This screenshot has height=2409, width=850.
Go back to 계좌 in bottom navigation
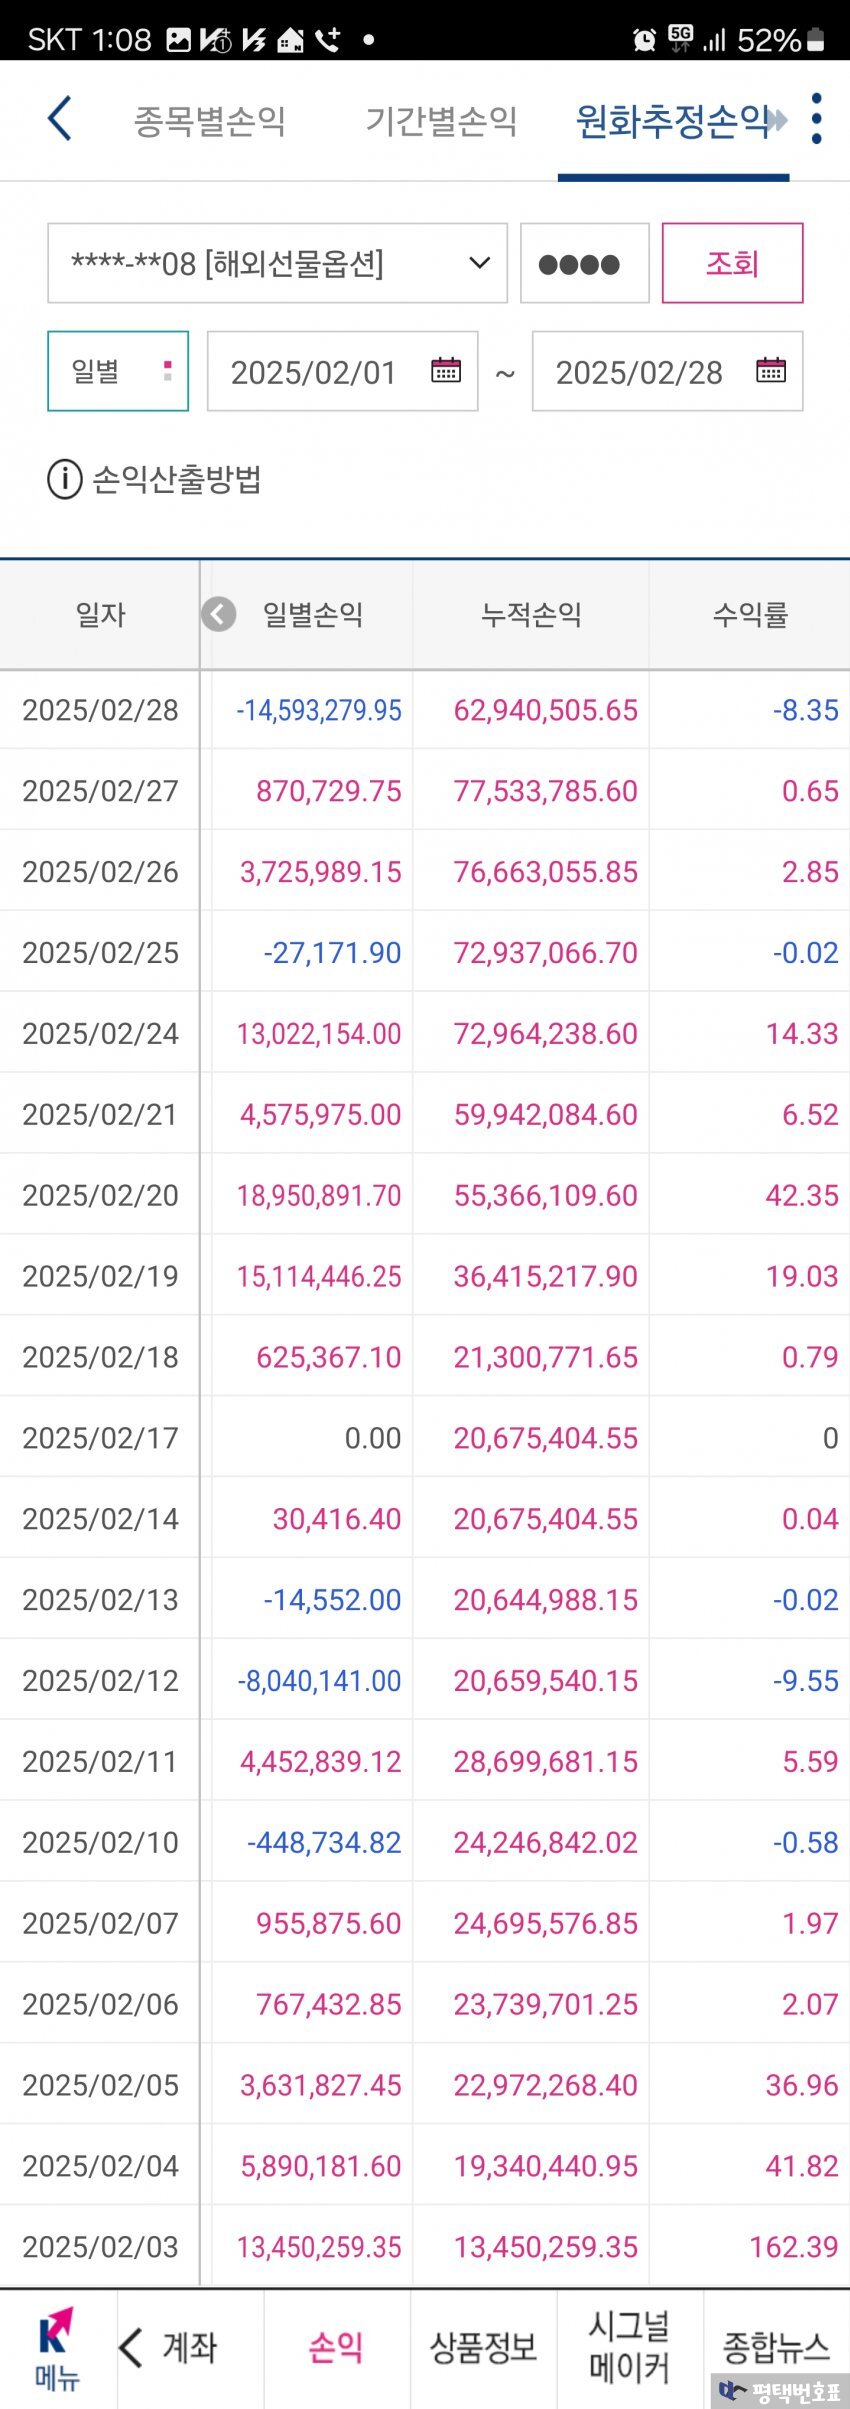point(168,2346)
